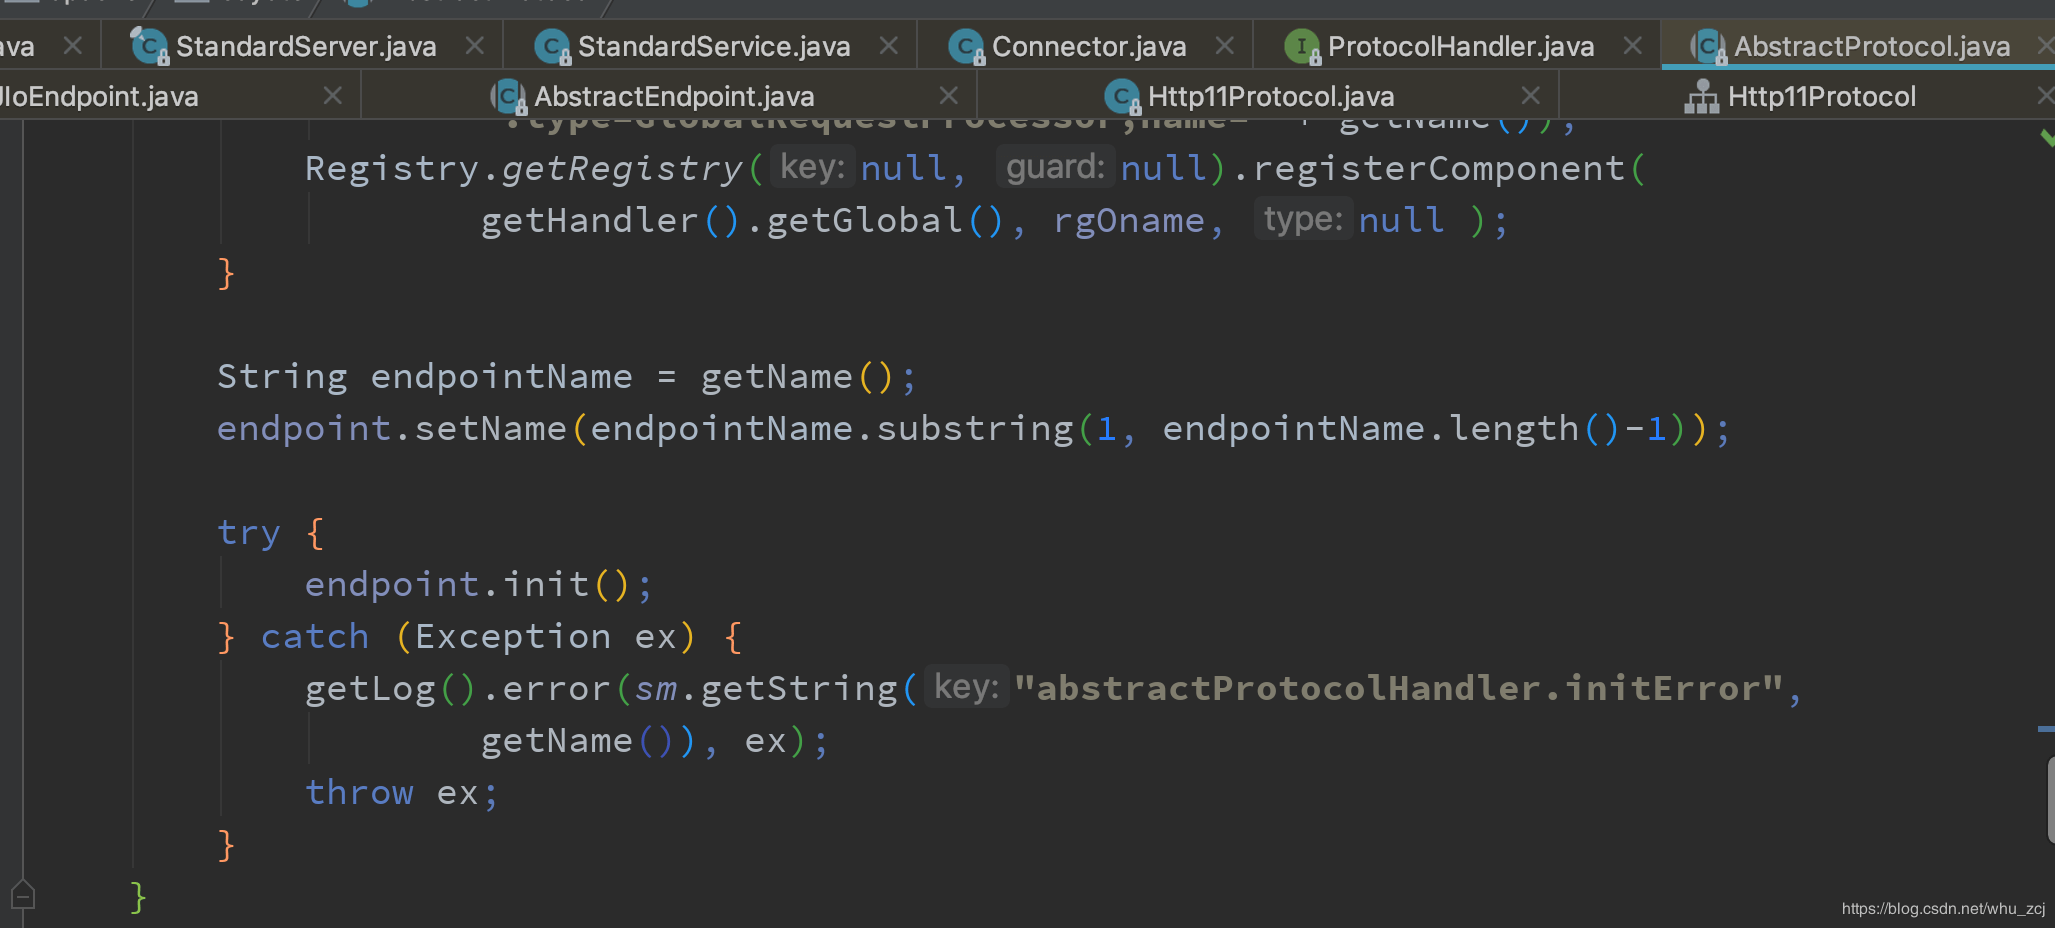The image size is (2055, 928).
Task: Click the getGlobal() call
Action: (x=885, y=220)
